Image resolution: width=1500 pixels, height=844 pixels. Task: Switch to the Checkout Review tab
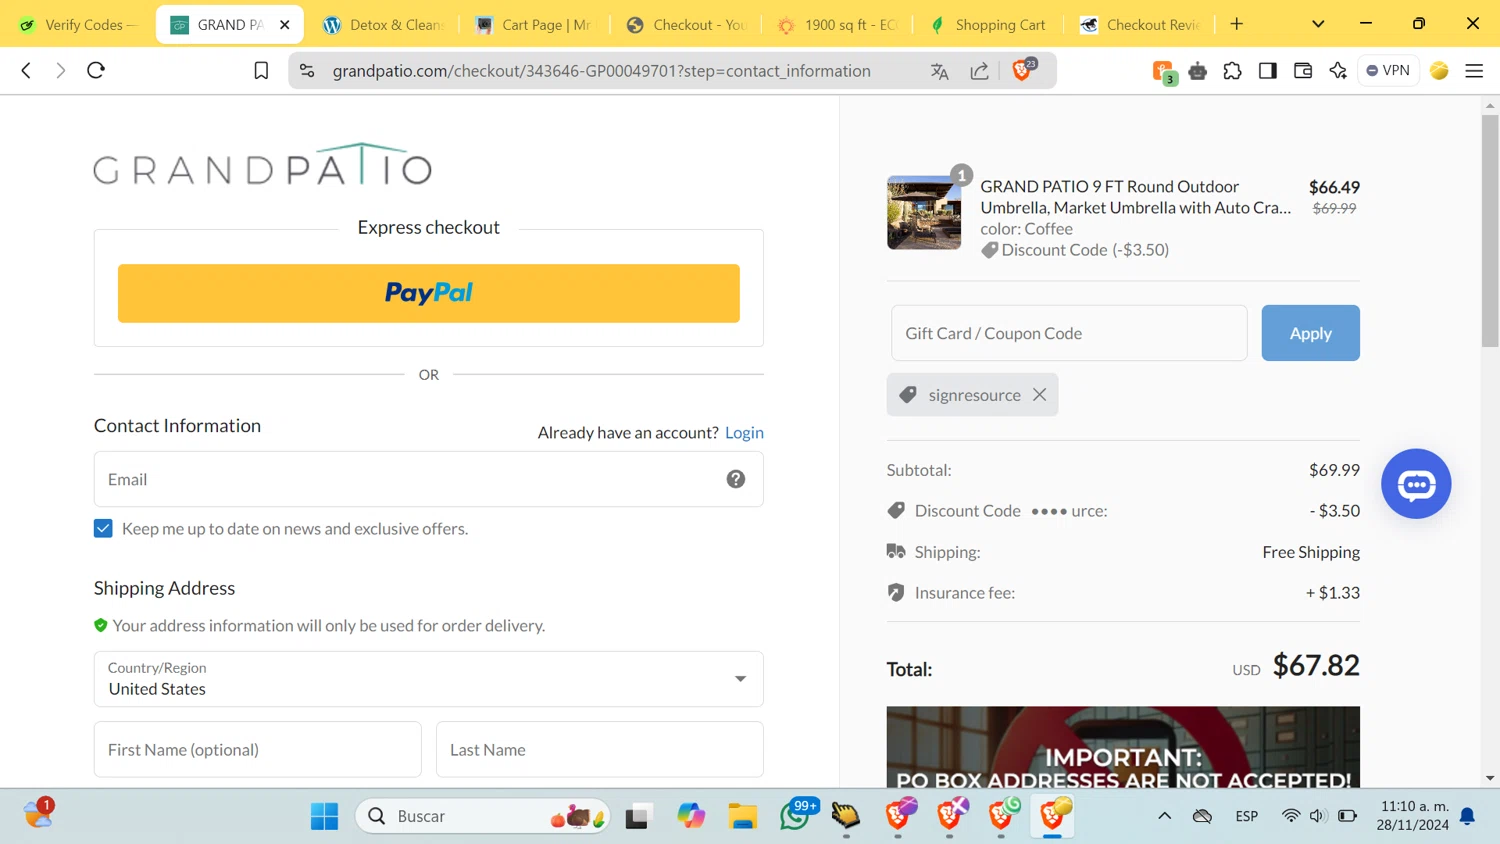(1142, 25)
